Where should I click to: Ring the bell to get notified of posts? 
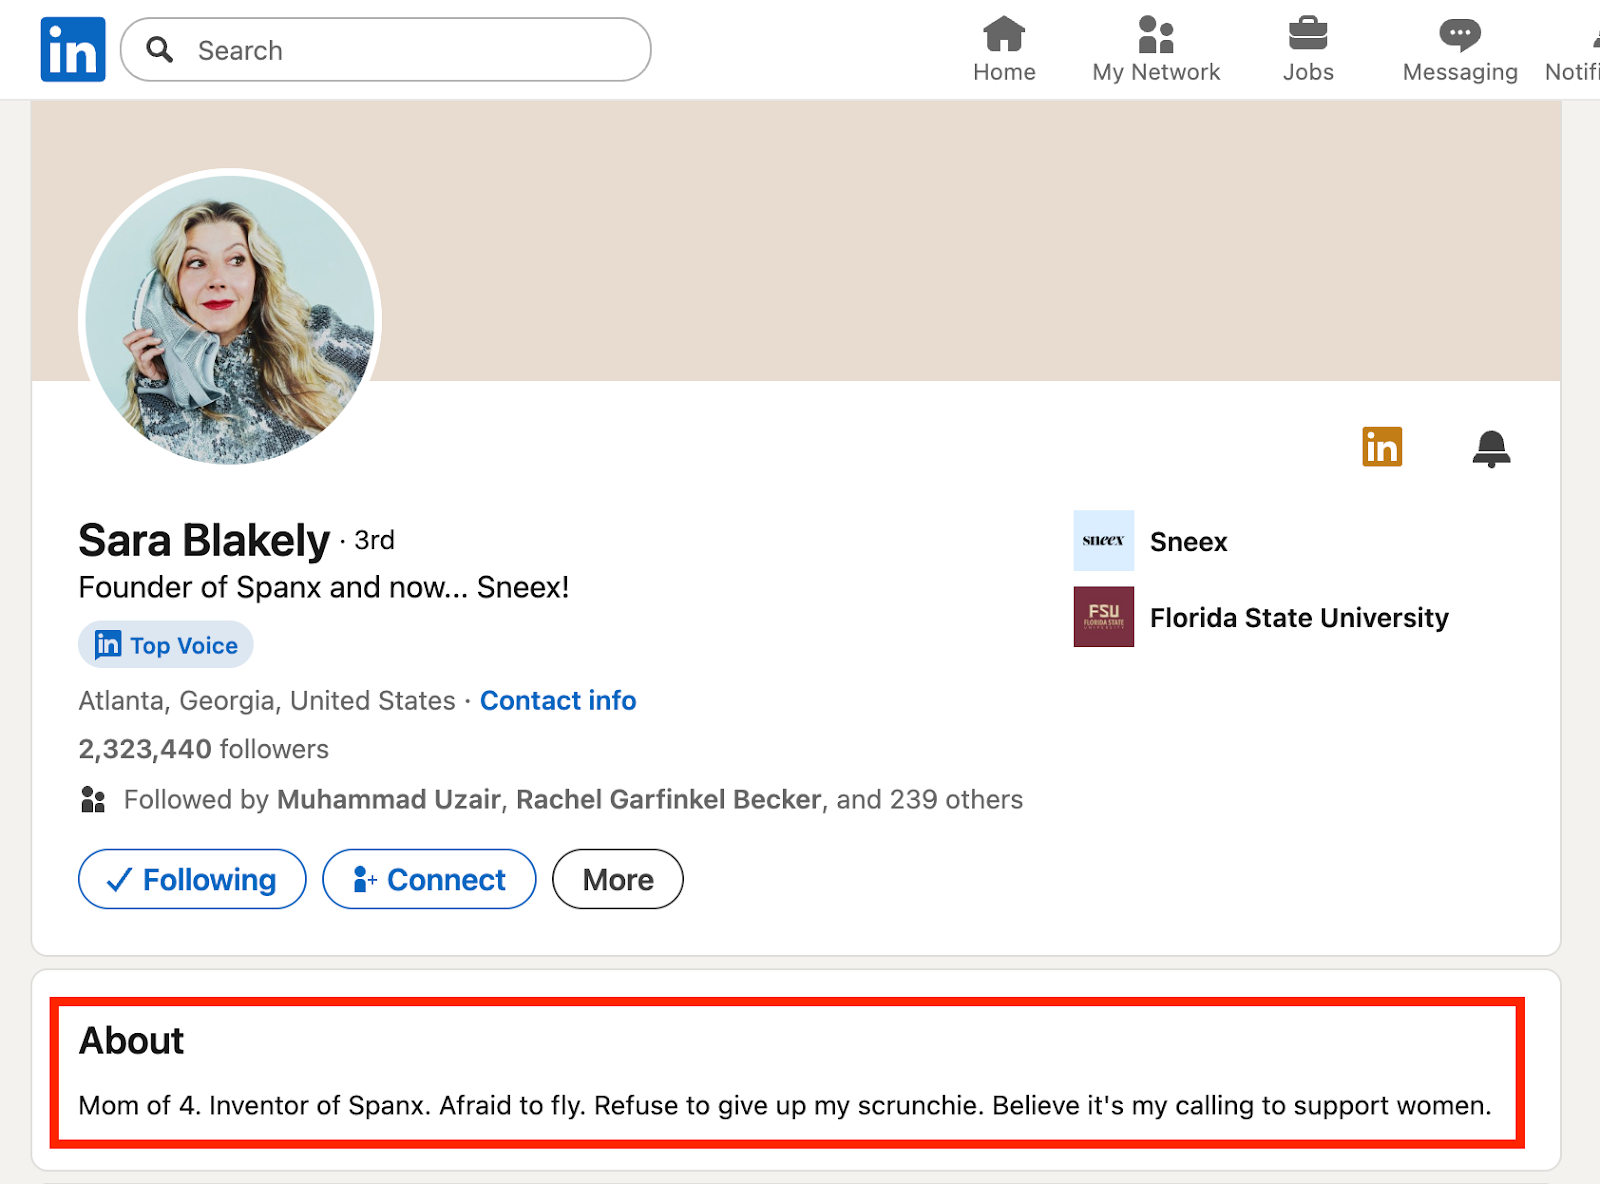click(1492, 448)
